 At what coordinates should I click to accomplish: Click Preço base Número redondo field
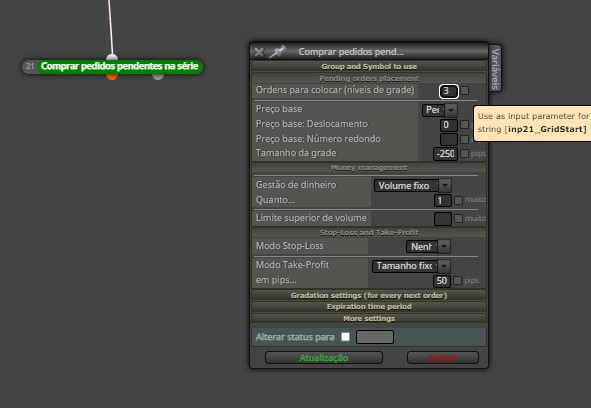(449, 139)
